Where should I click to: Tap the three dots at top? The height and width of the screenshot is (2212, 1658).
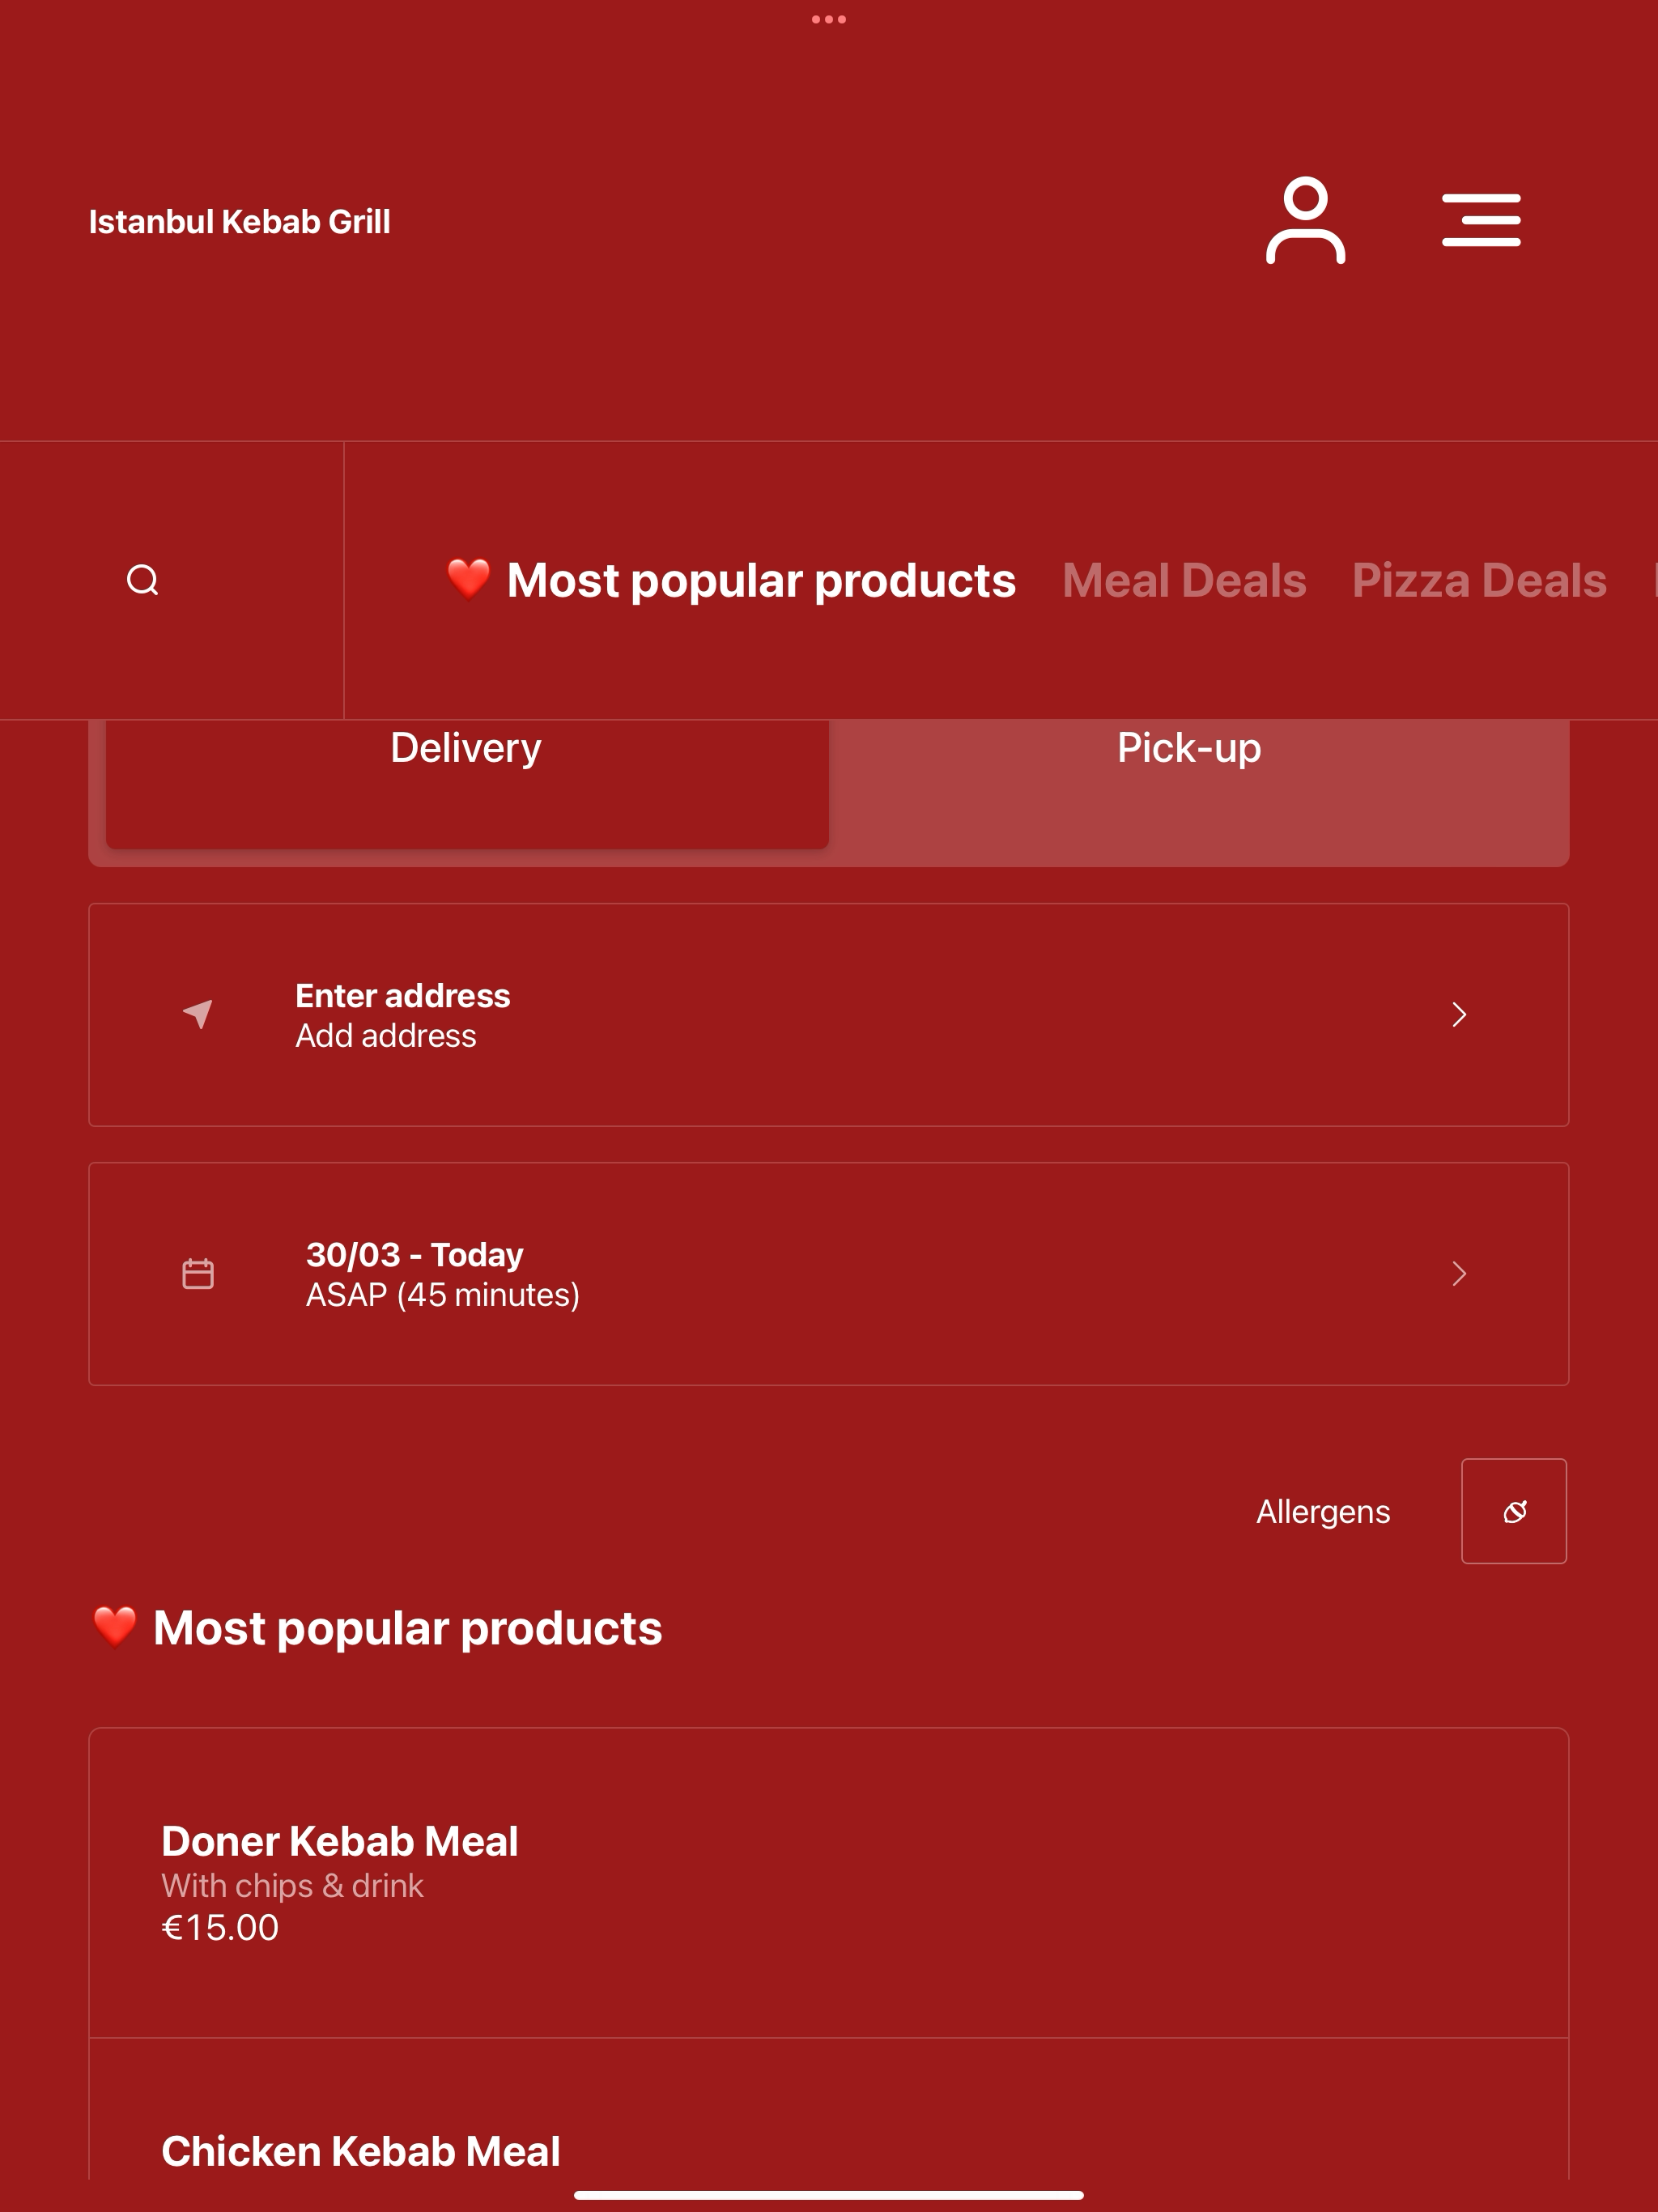point(829,19)
